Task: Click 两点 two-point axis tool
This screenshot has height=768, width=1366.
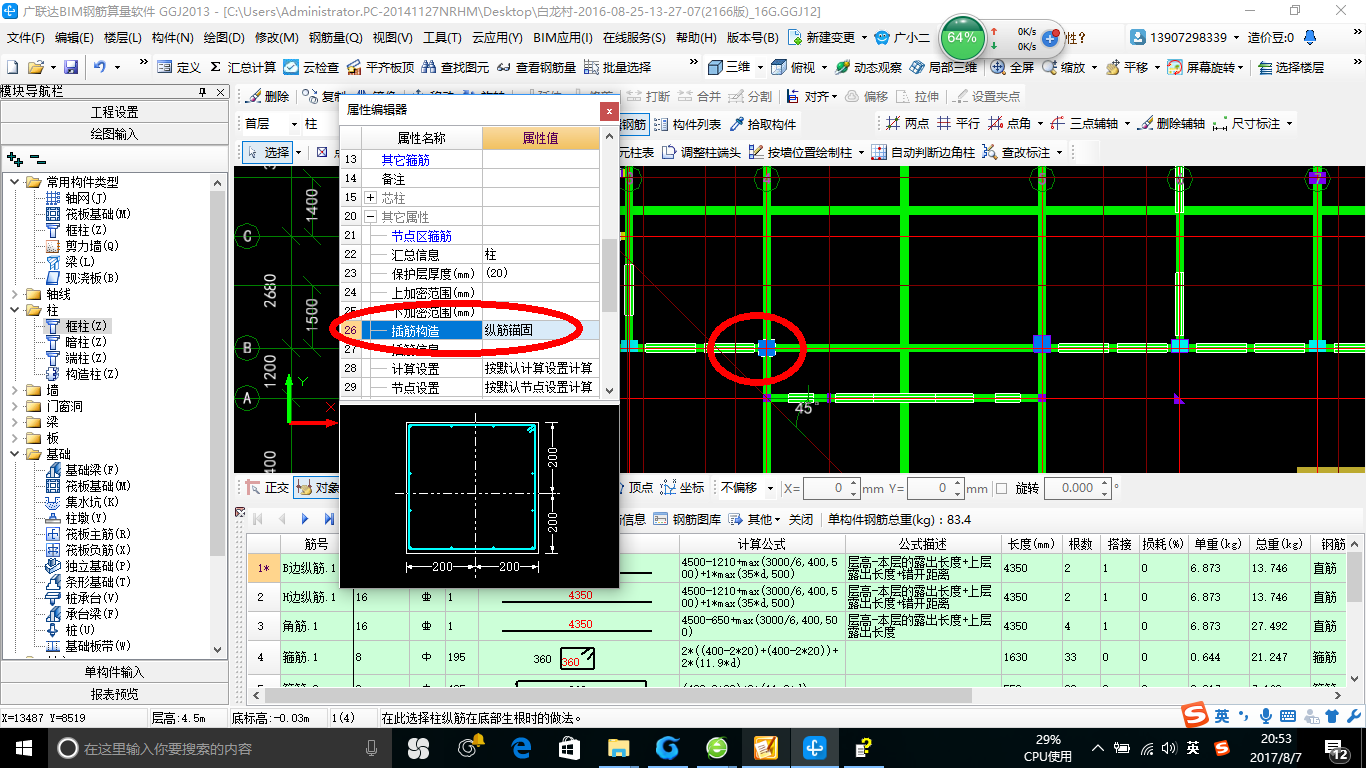Action: [907, 124]
